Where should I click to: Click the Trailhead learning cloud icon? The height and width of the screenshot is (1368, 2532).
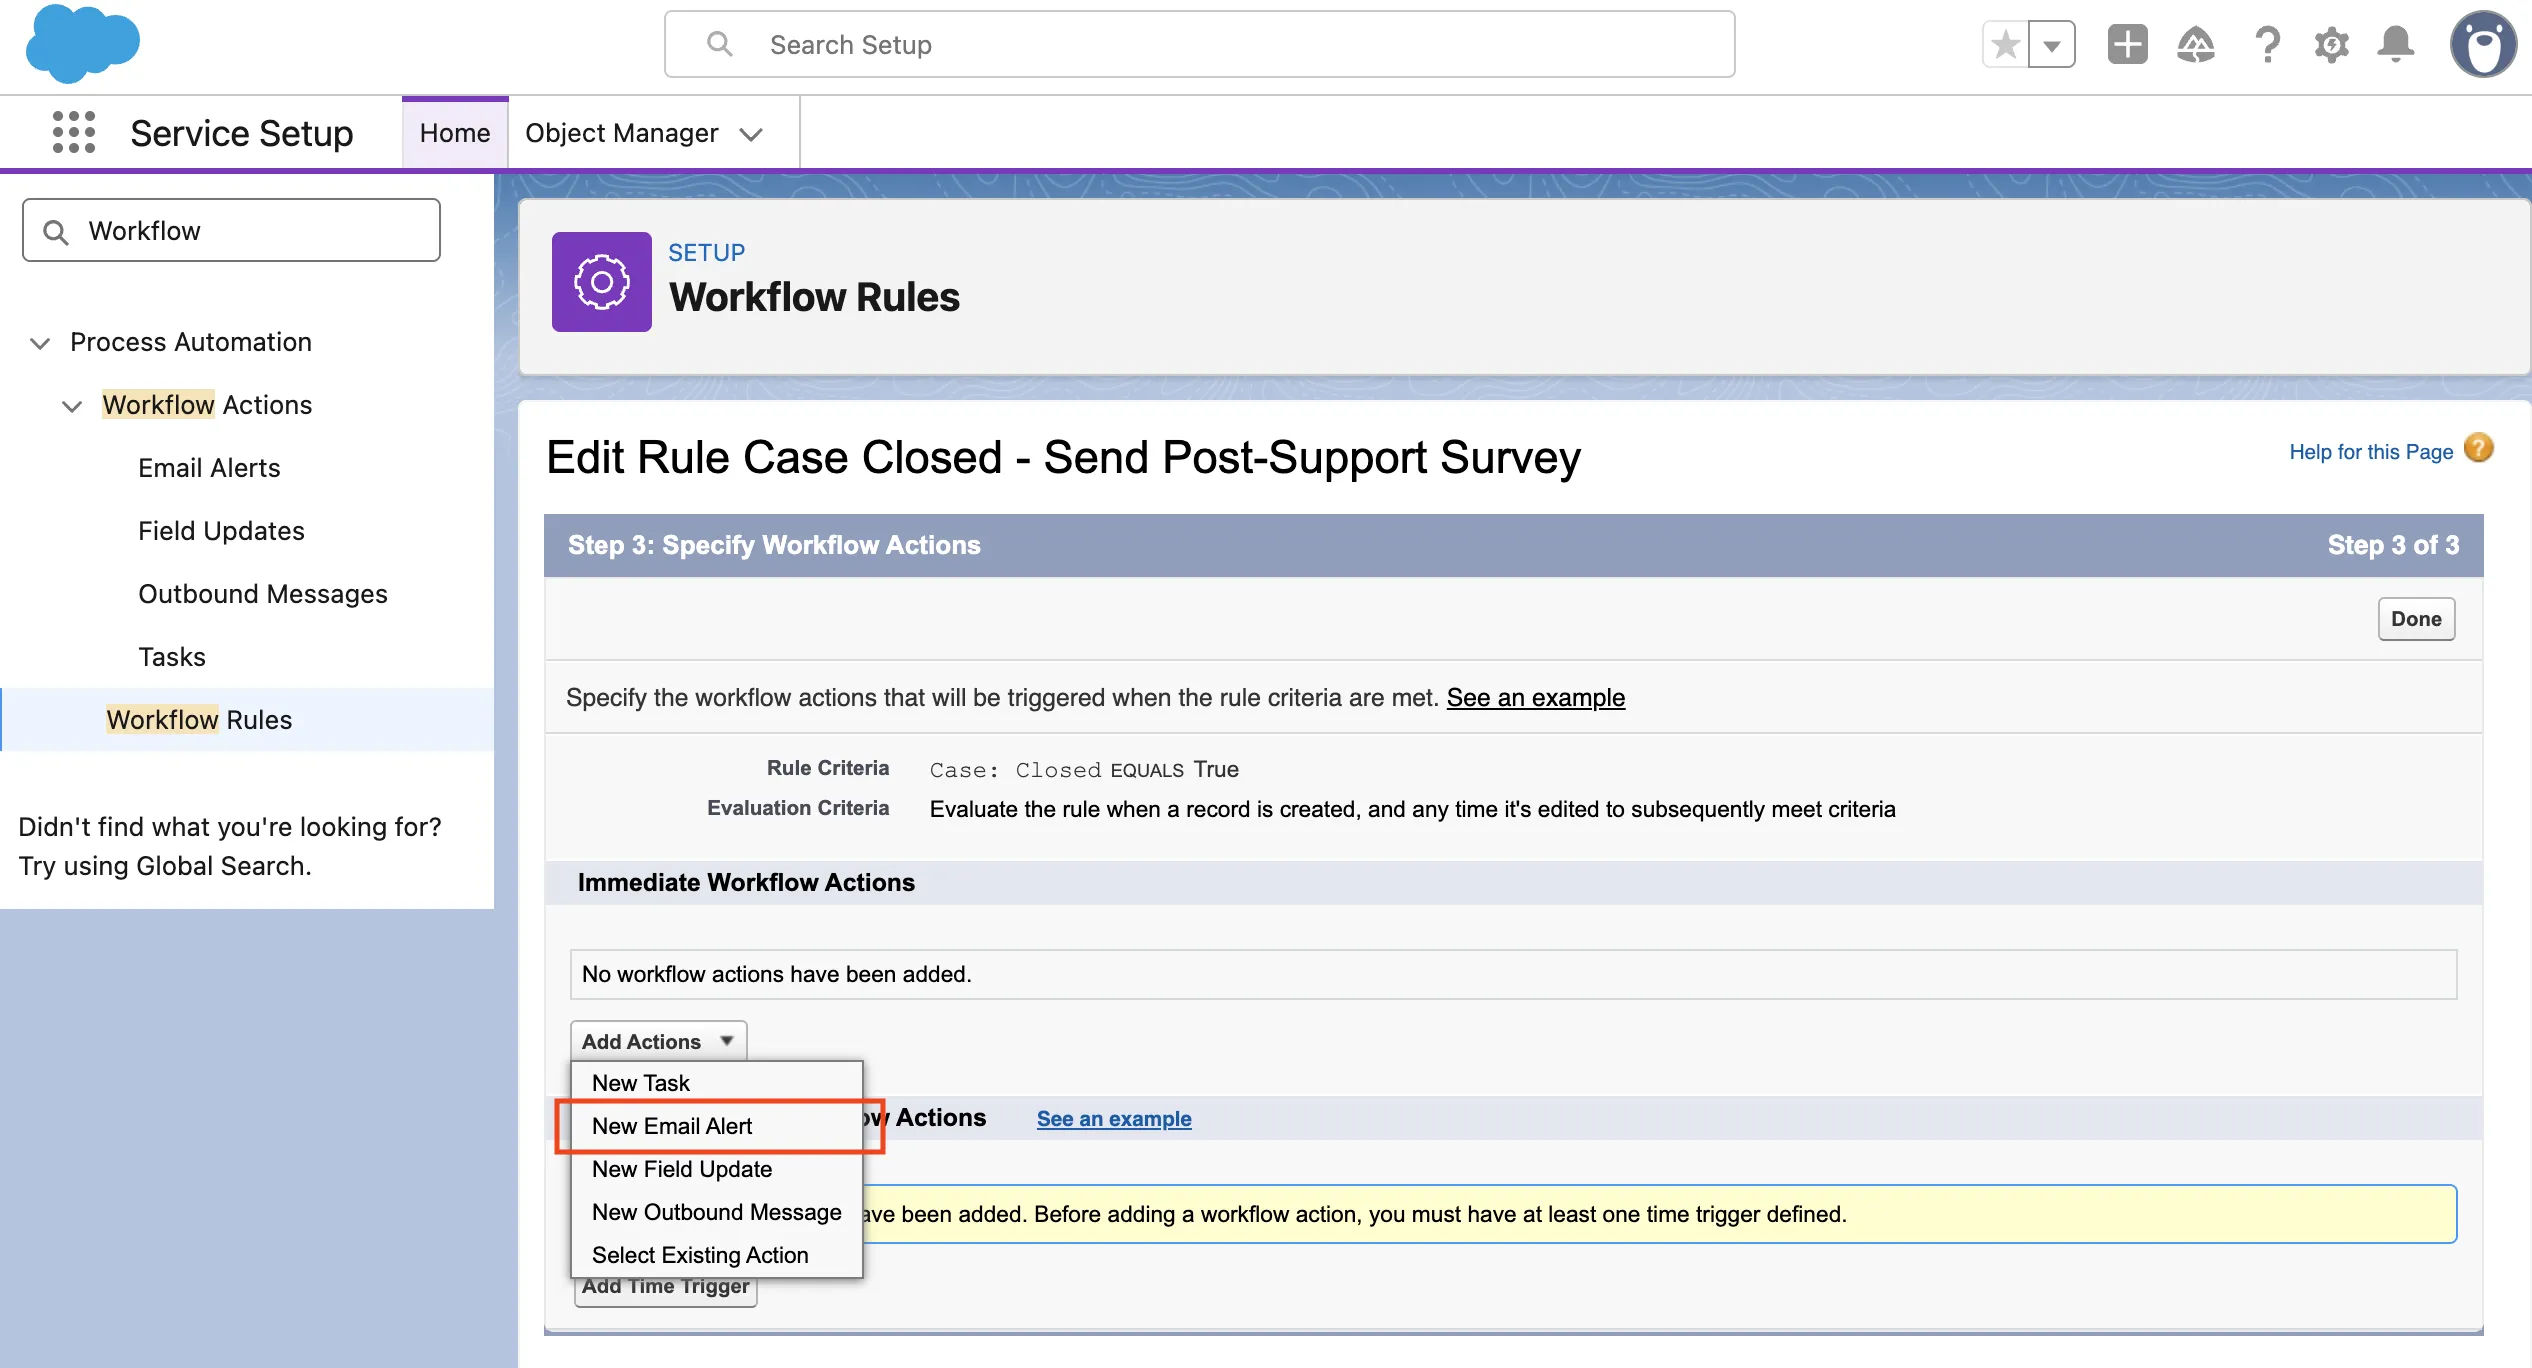[2197, 44]
